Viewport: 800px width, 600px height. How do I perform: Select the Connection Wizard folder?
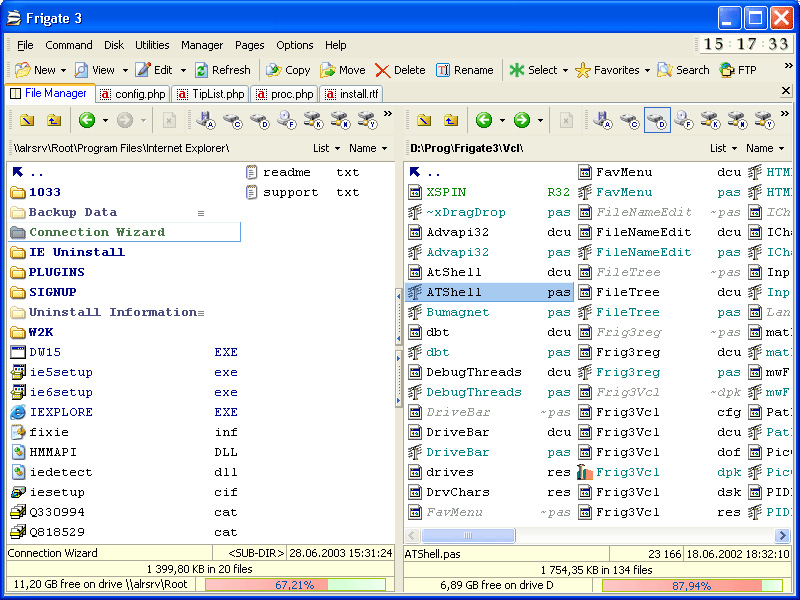coord(96,232)
